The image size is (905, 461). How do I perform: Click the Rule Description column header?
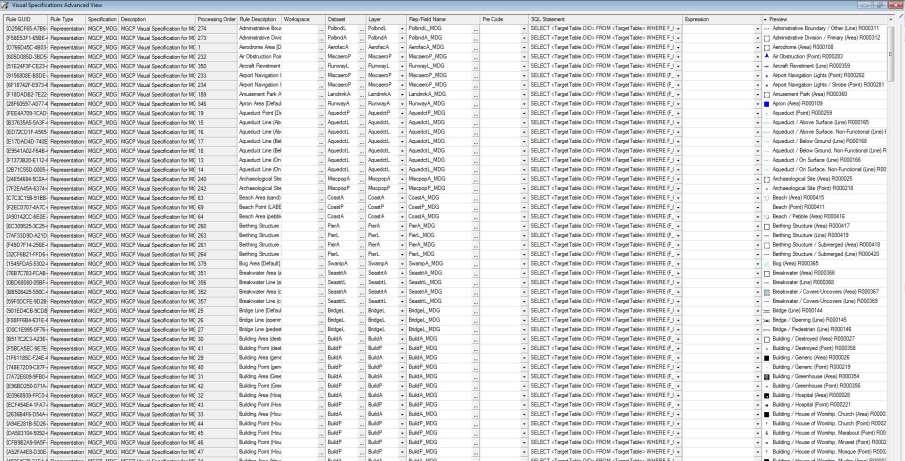[x=259, y=20]
